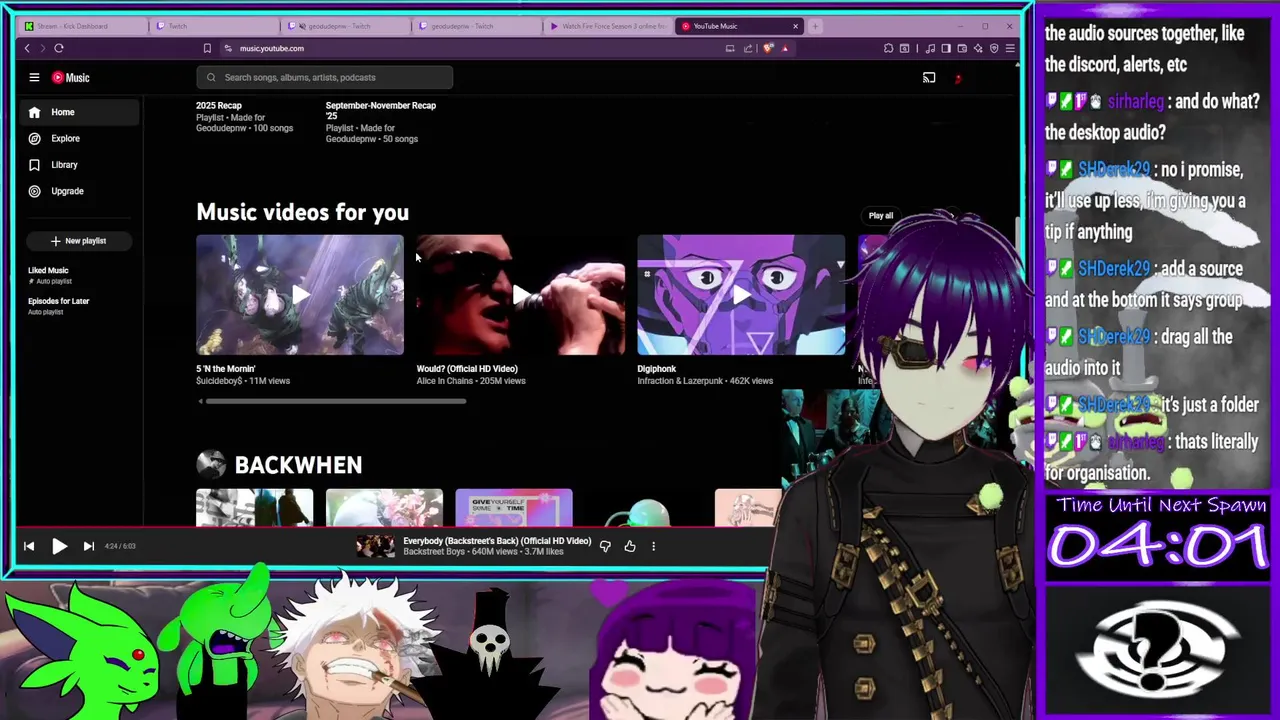Open the YouTube Music hamburger menu
The height and width of the screenshot is (720, 1280).
click(34, 77)
